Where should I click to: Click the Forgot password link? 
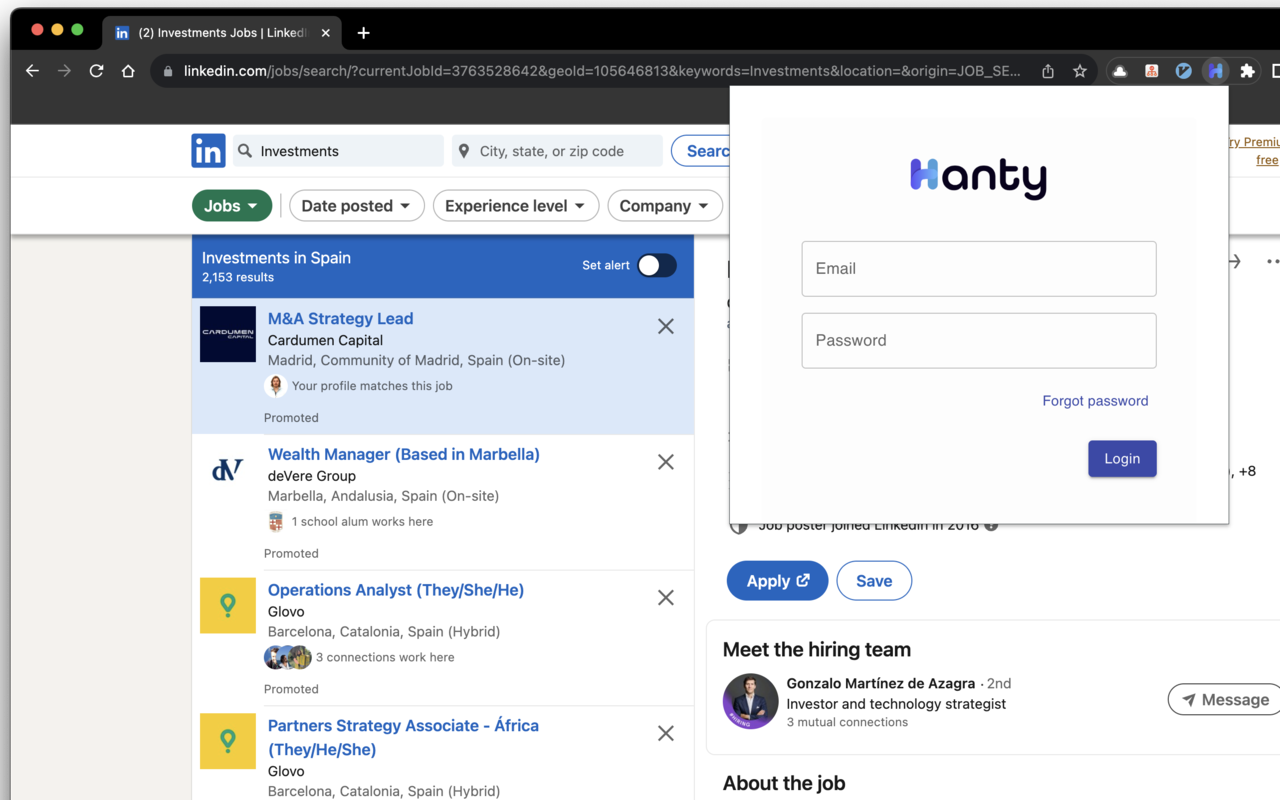1095,400
